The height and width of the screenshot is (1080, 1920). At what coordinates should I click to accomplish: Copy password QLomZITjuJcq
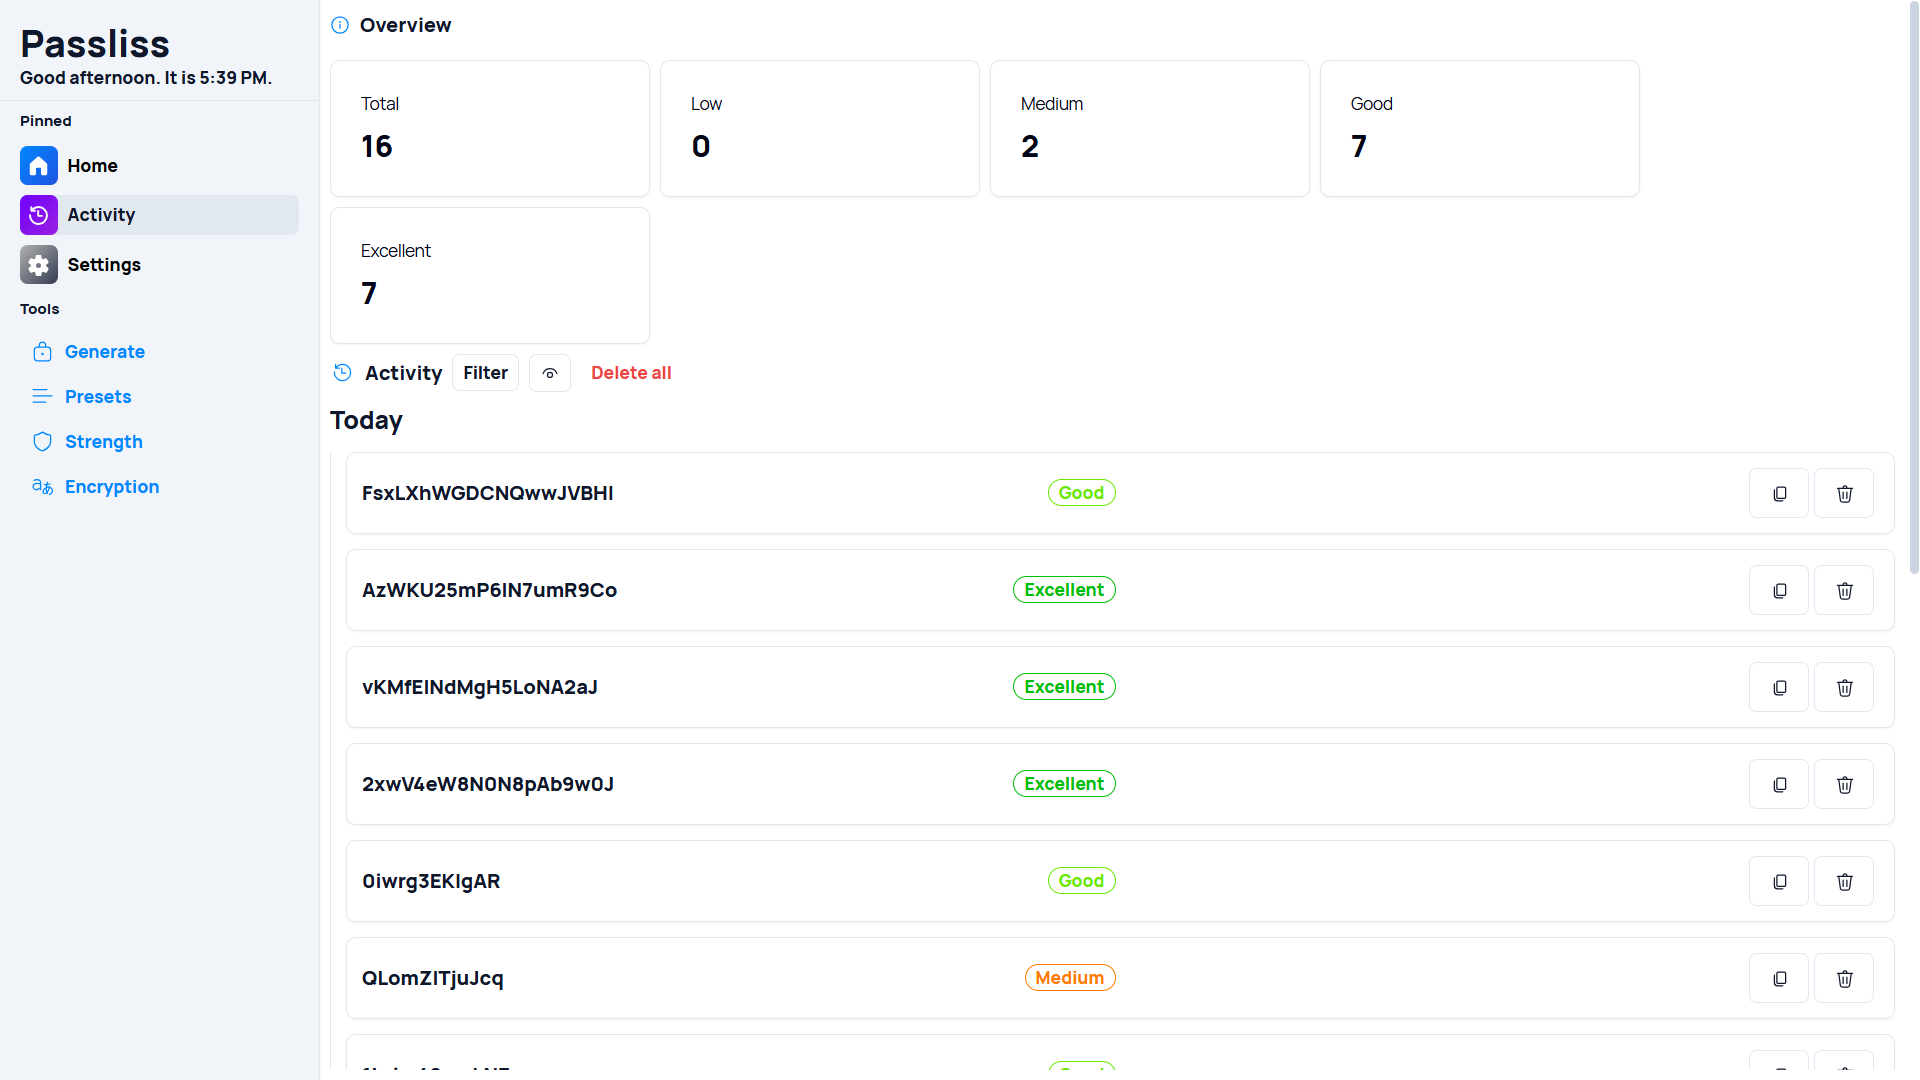(x=1779, y=979)
